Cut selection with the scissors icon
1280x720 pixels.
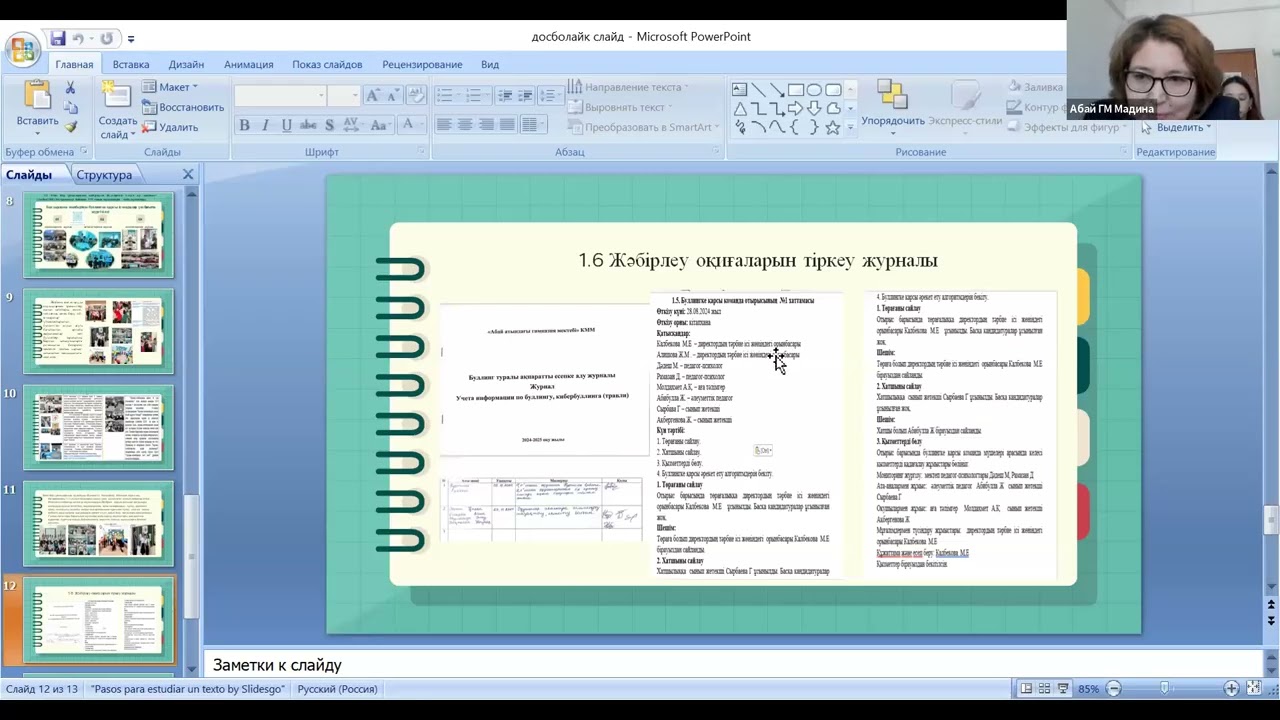pos(70,88)
